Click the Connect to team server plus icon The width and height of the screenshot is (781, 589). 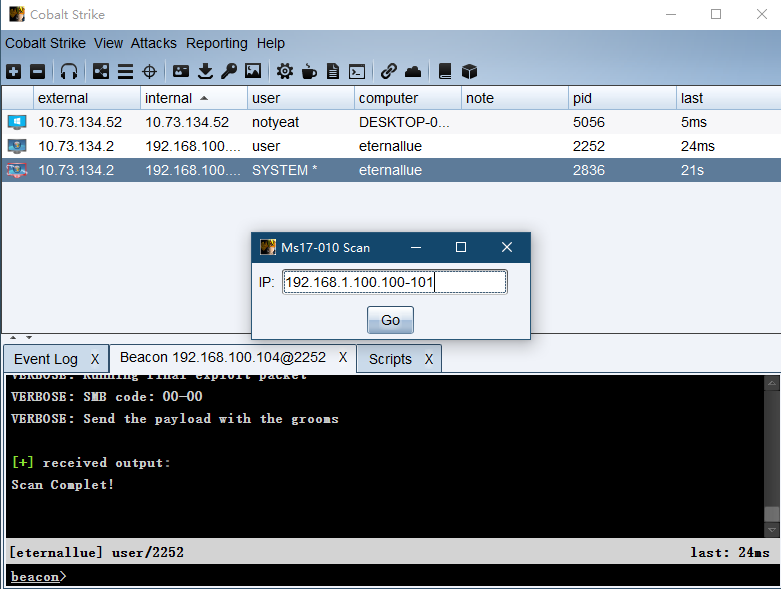(13, 72)
